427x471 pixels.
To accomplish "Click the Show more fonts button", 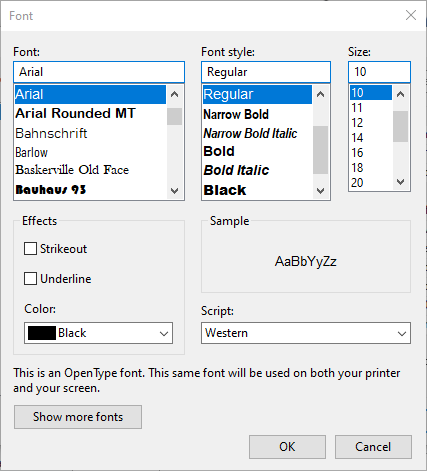I will tap(78, 417).
